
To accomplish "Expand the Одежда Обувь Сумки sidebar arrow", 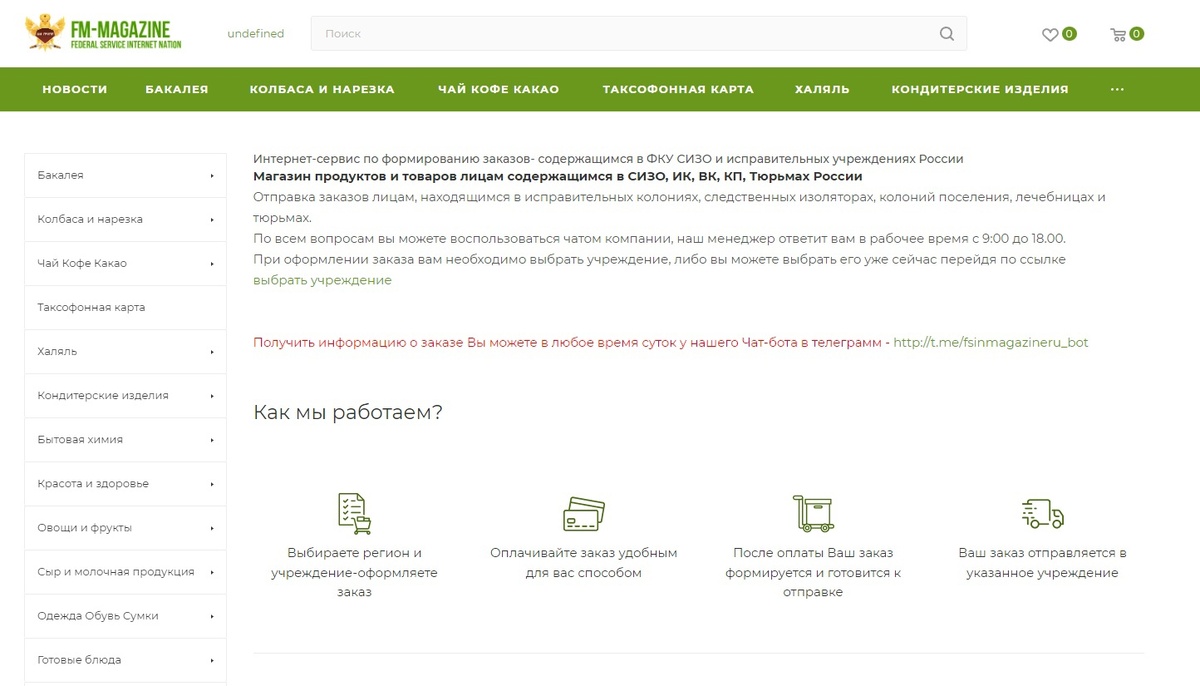I will 212,616.
